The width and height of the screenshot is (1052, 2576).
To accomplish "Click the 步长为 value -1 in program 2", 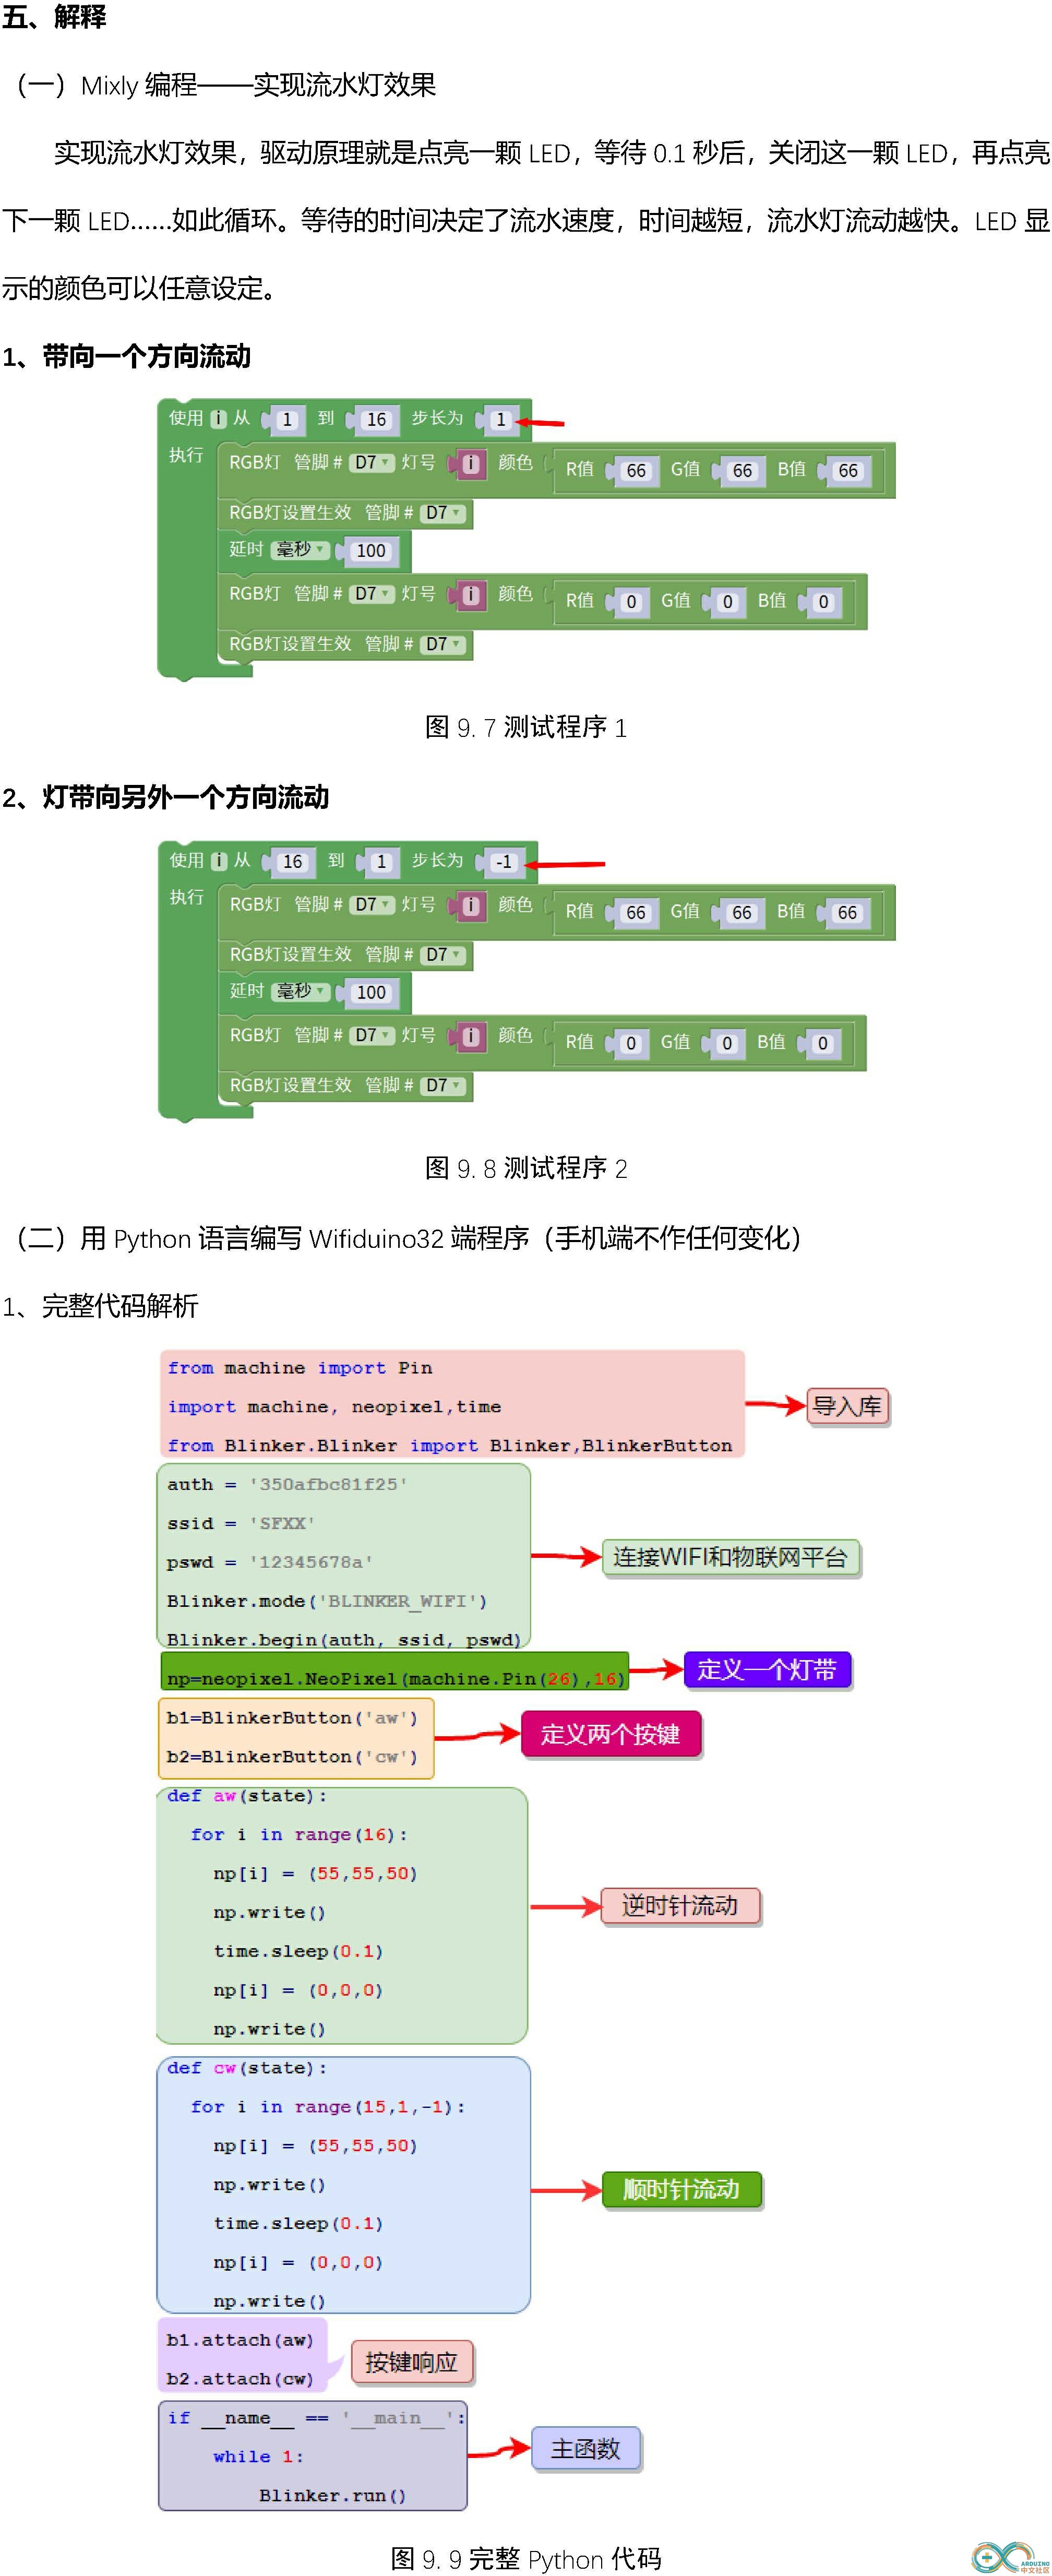I will (503, 862).
